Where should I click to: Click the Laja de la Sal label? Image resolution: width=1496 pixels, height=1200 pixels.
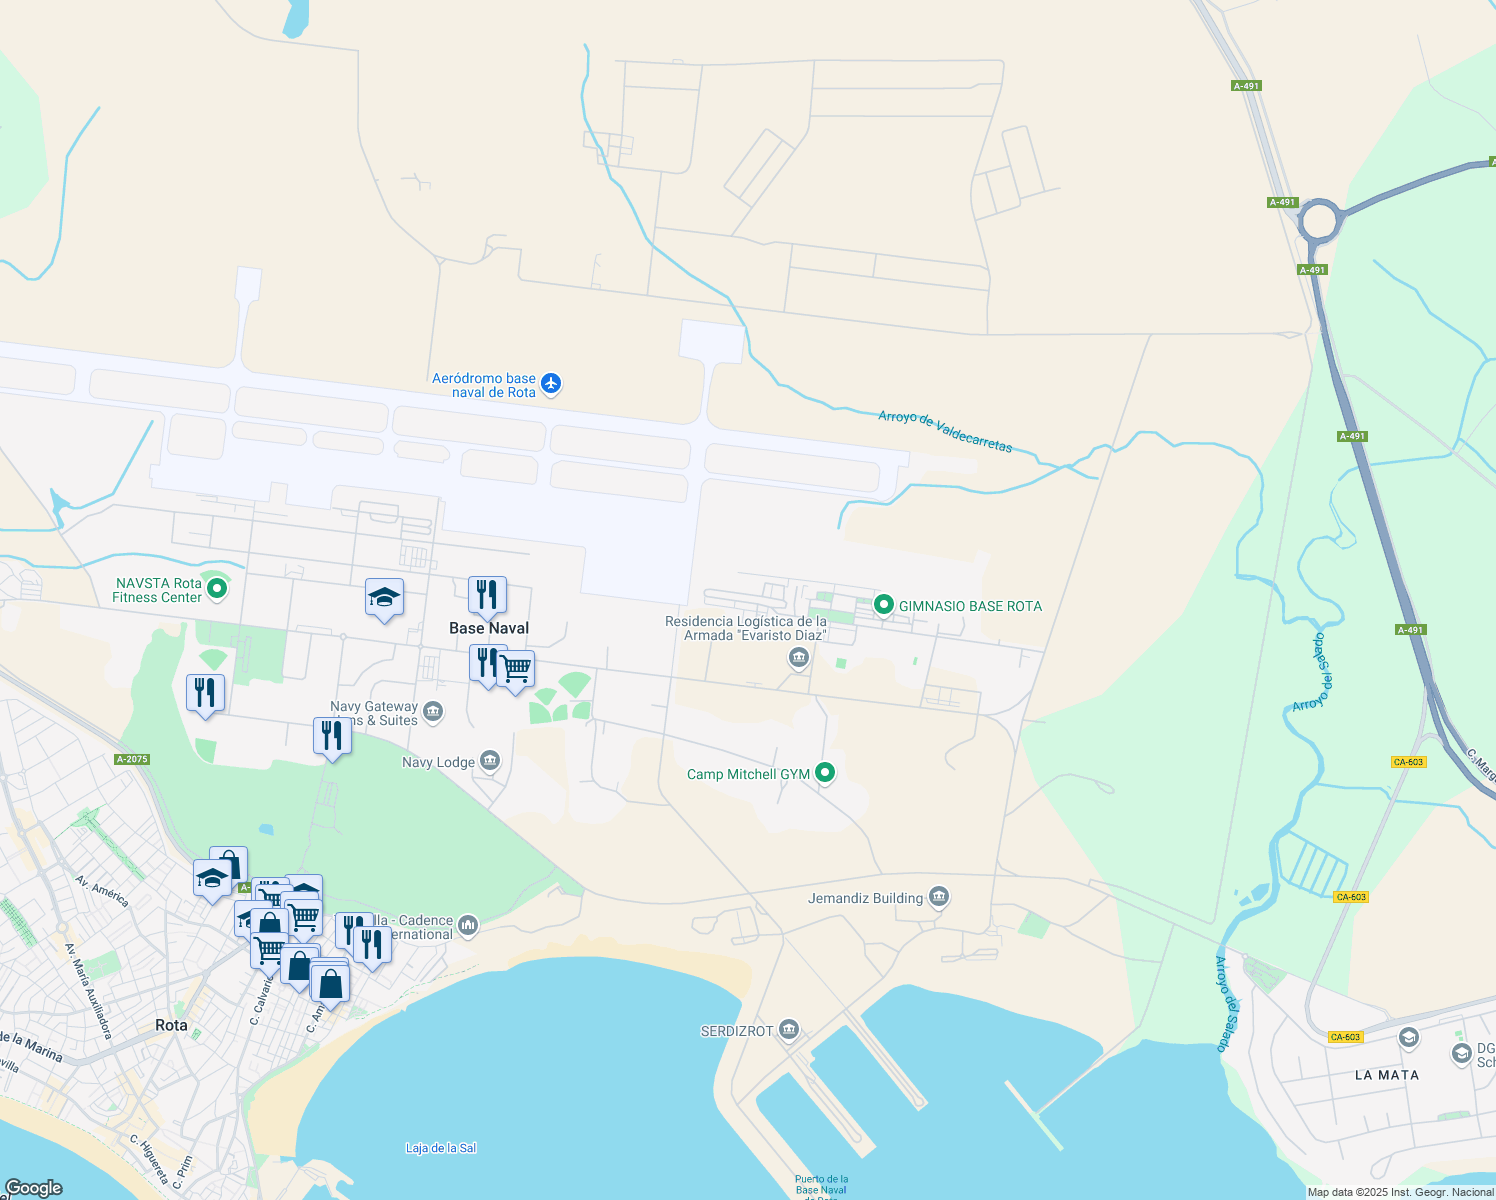(441, 1148)
